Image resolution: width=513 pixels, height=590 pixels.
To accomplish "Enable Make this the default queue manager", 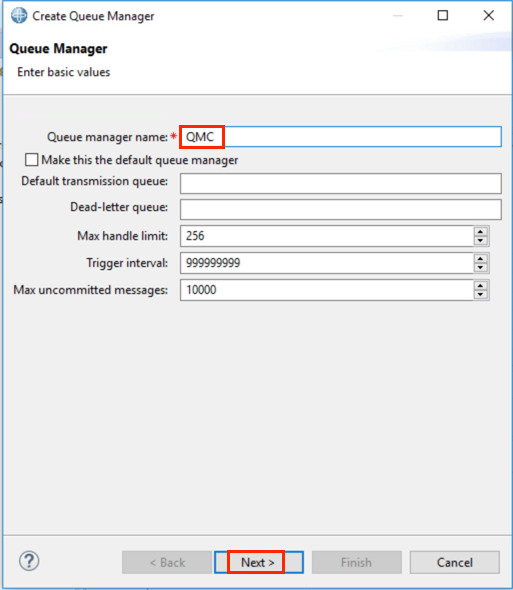I will (32, 160).
